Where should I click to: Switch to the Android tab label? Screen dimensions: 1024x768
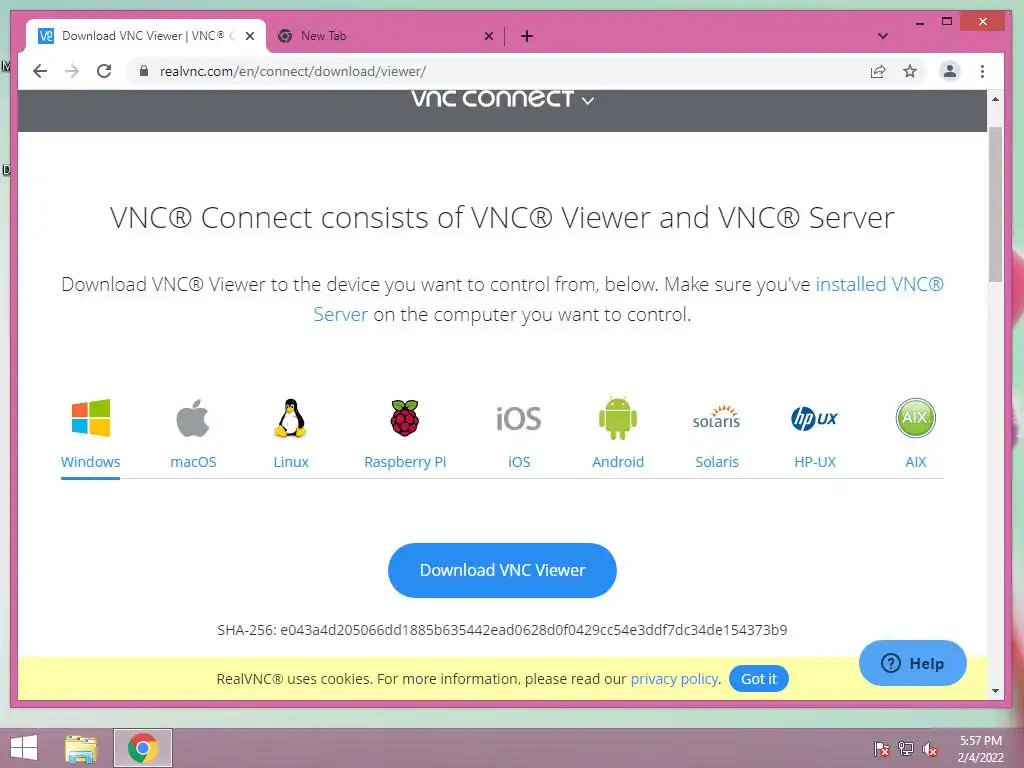(618, 462)
